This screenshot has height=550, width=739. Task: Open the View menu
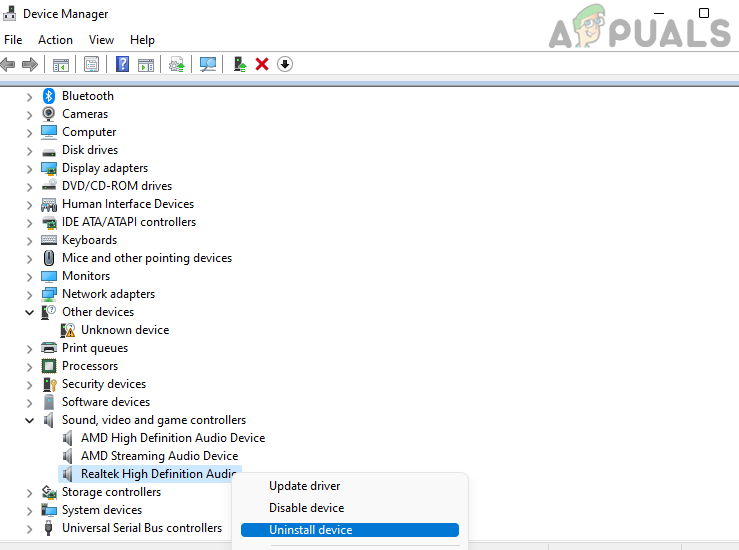click(101, 40)
